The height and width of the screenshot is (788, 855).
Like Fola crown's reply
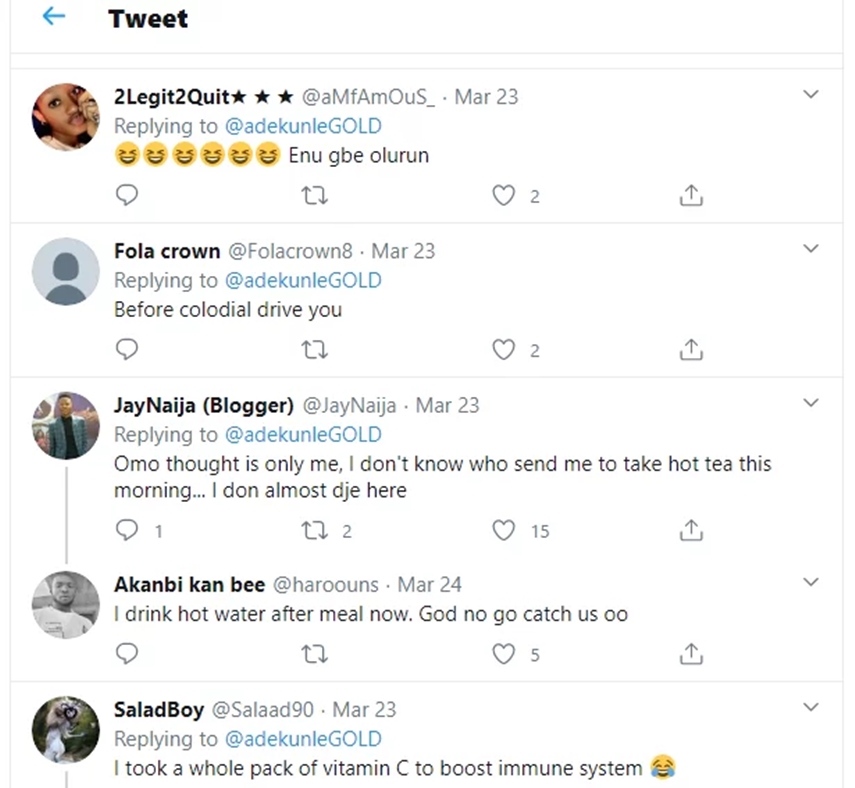(503, 349)
